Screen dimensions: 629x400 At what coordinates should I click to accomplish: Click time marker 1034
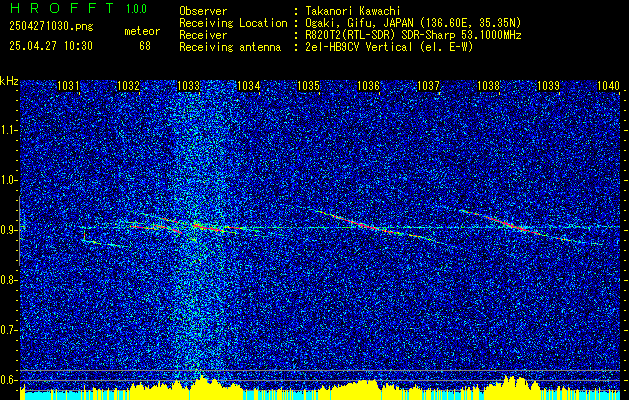[248, 85]
